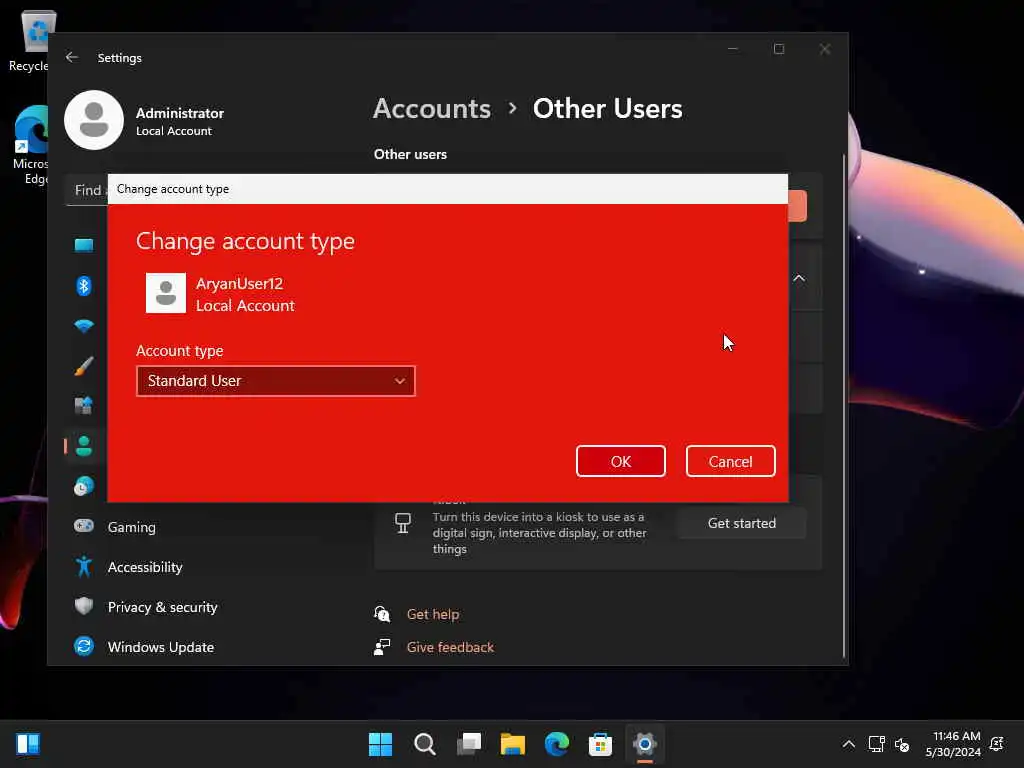Select the Microsoft Edge desktop shortcut
Viewport: 1024px width, 768px height.
pos(31,146)
